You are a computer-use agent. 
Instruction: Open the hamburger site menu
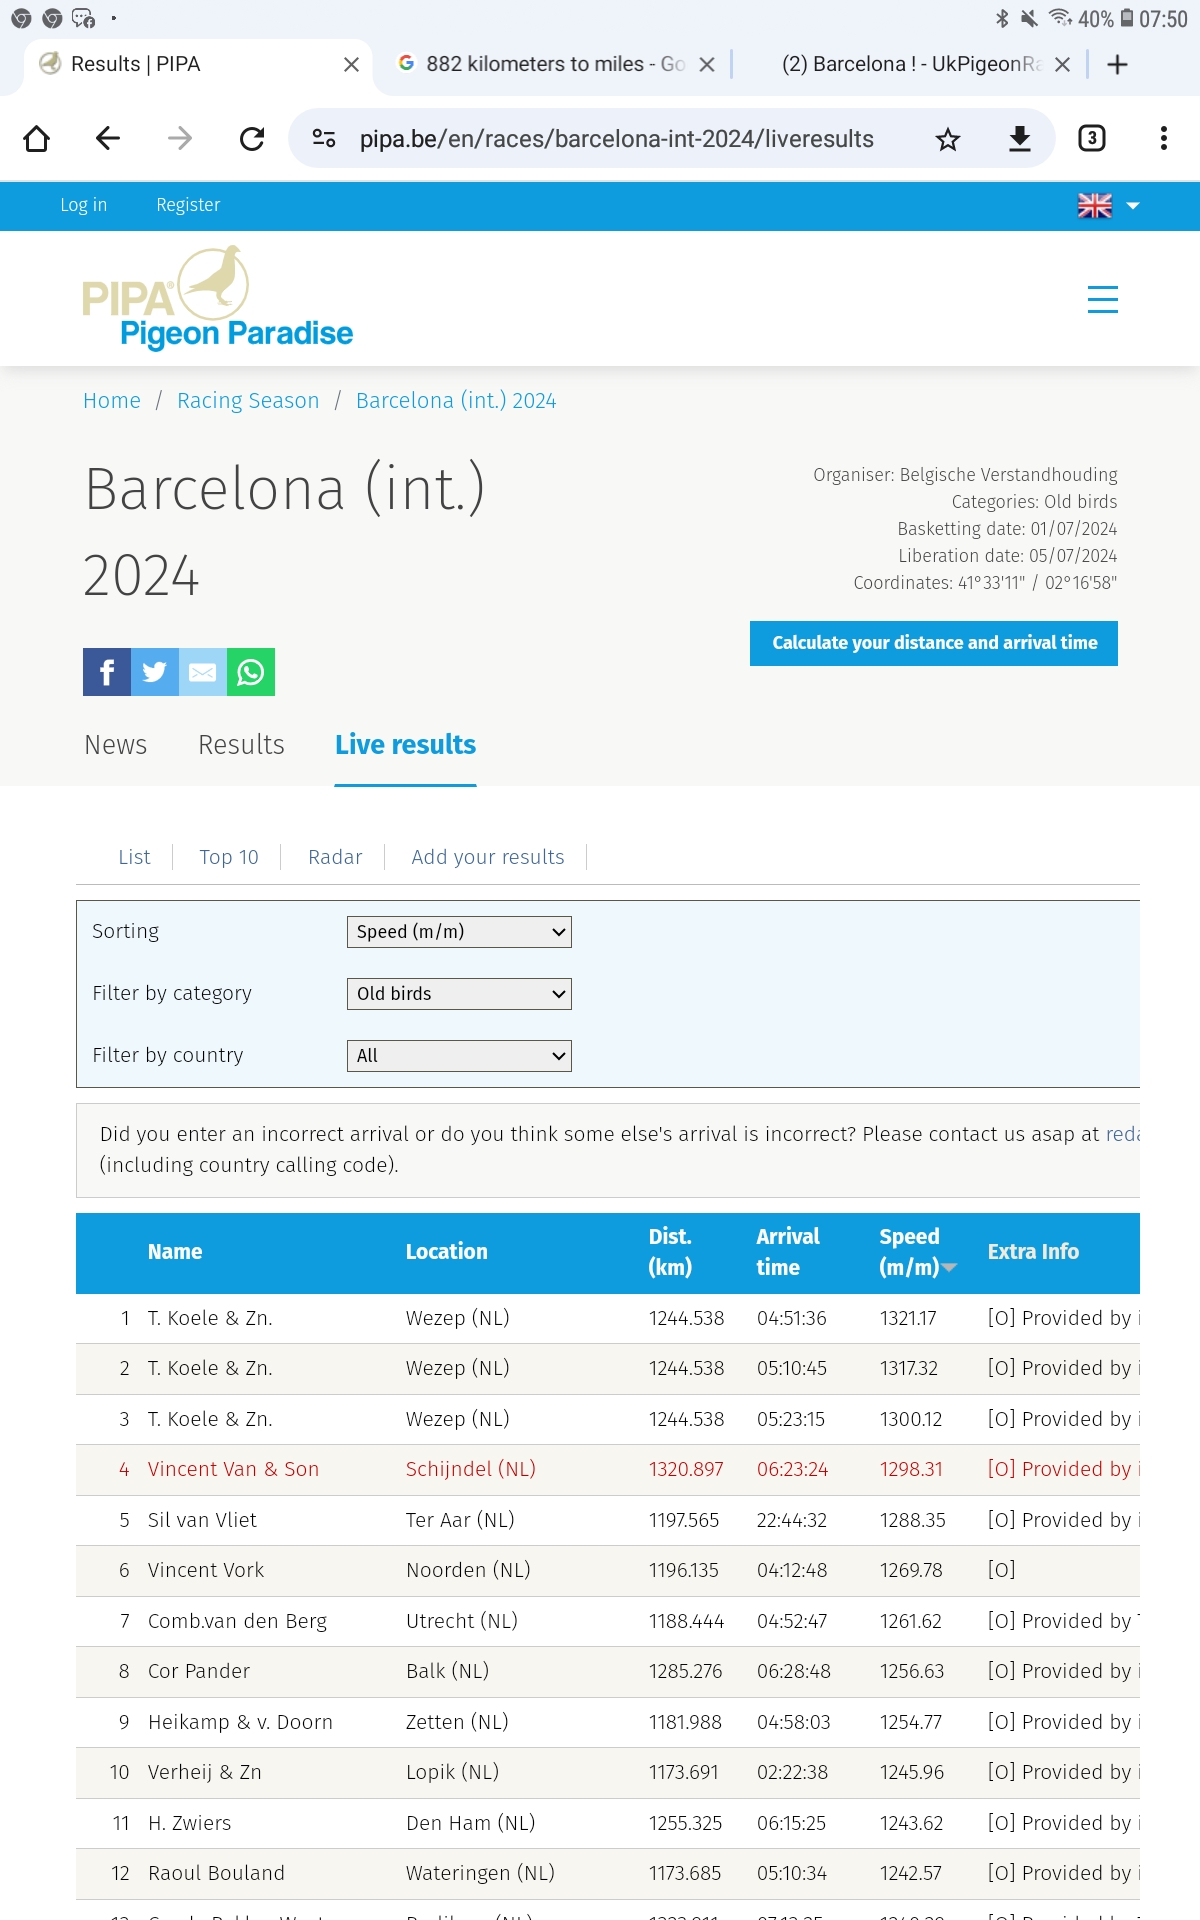tap(1102, 299)
